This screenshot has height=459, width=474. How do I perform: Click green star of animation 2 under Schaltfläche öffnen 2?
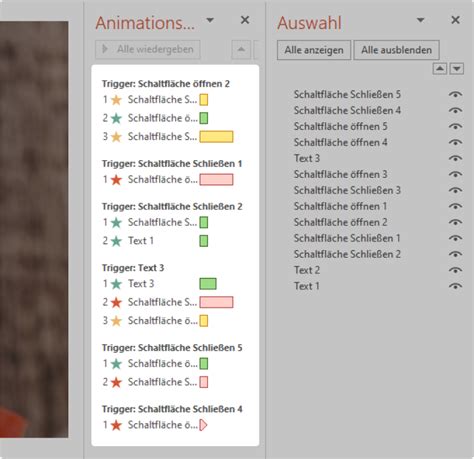pyautogui.click(x=116, y=118)
